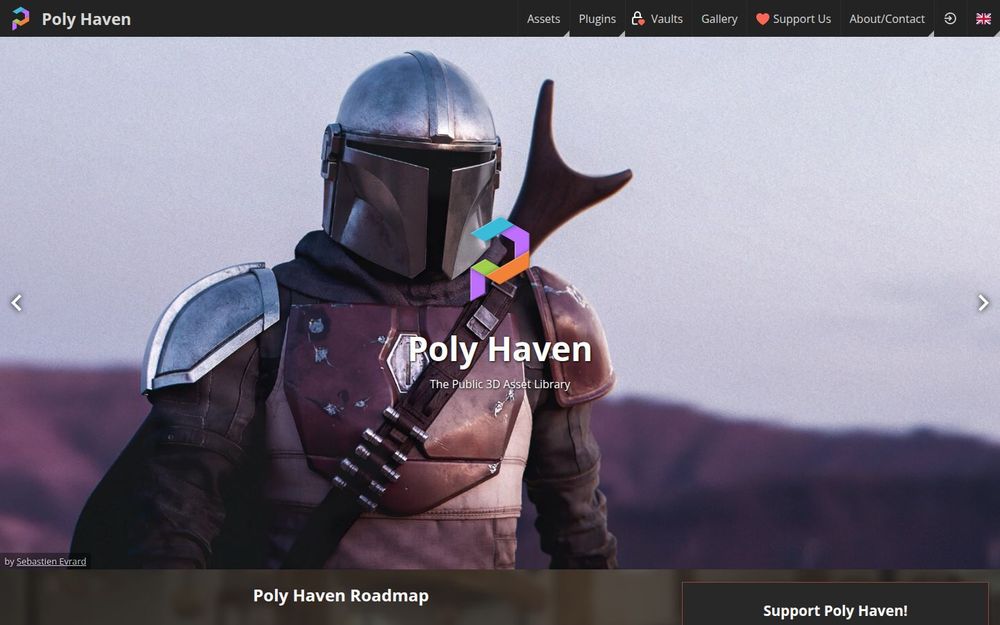Click the padlock icon beside Vaults

(x=638, y=18)
